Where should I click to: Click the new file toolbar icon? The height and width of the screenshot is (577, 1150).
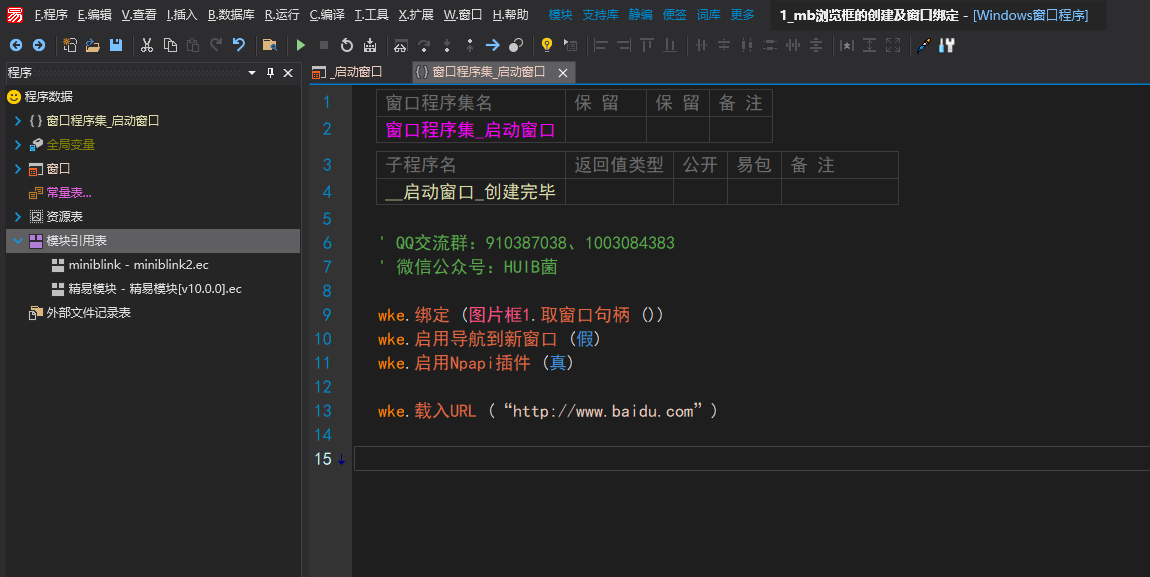coord(70,45)
